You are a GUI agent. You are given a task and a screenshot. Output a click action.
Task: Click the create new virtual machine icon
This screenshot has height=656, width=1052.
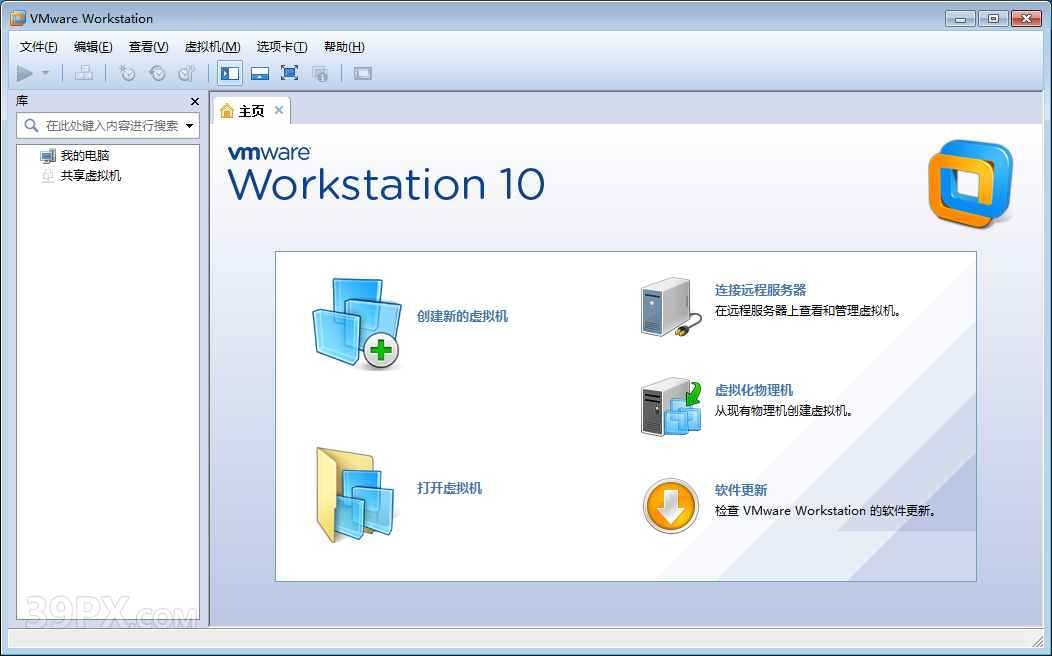[x=356, y=323]
